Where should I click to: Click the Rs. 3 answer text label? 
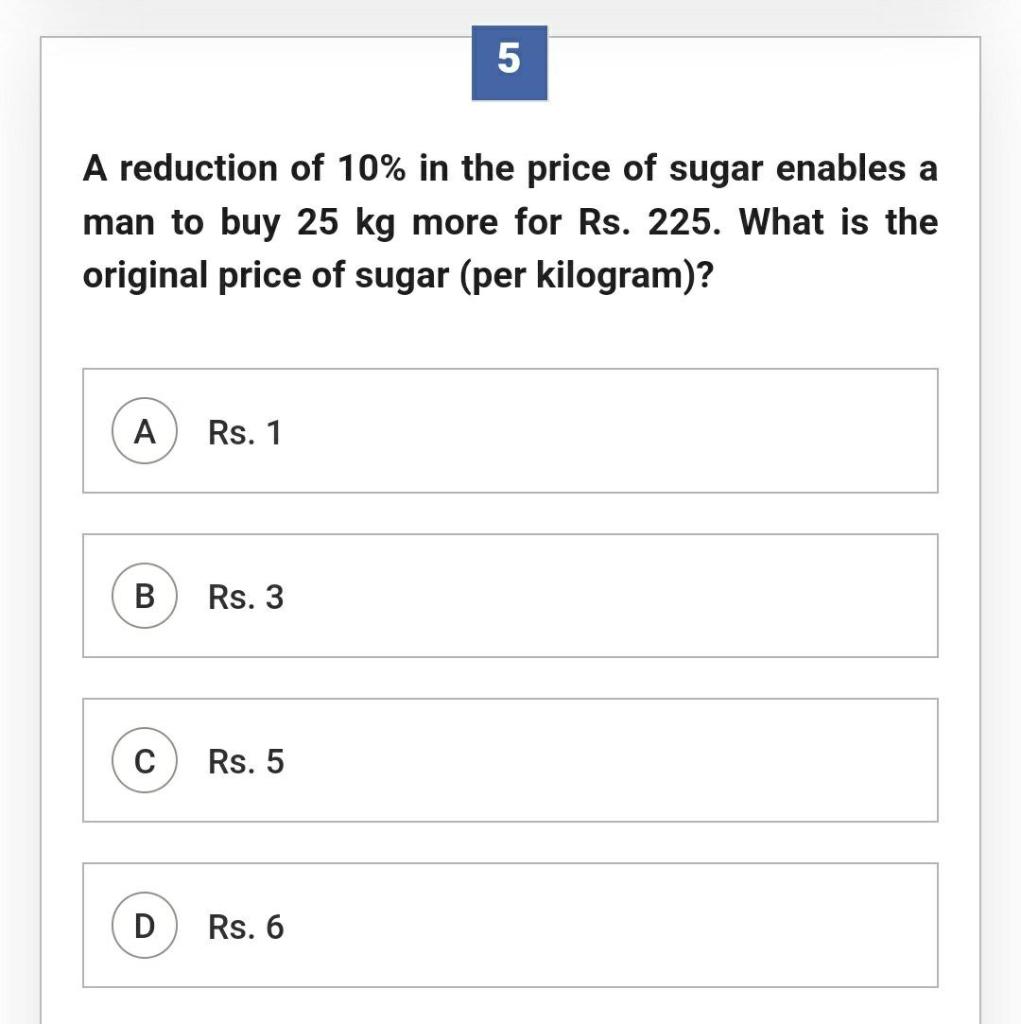tap(243, 597)
